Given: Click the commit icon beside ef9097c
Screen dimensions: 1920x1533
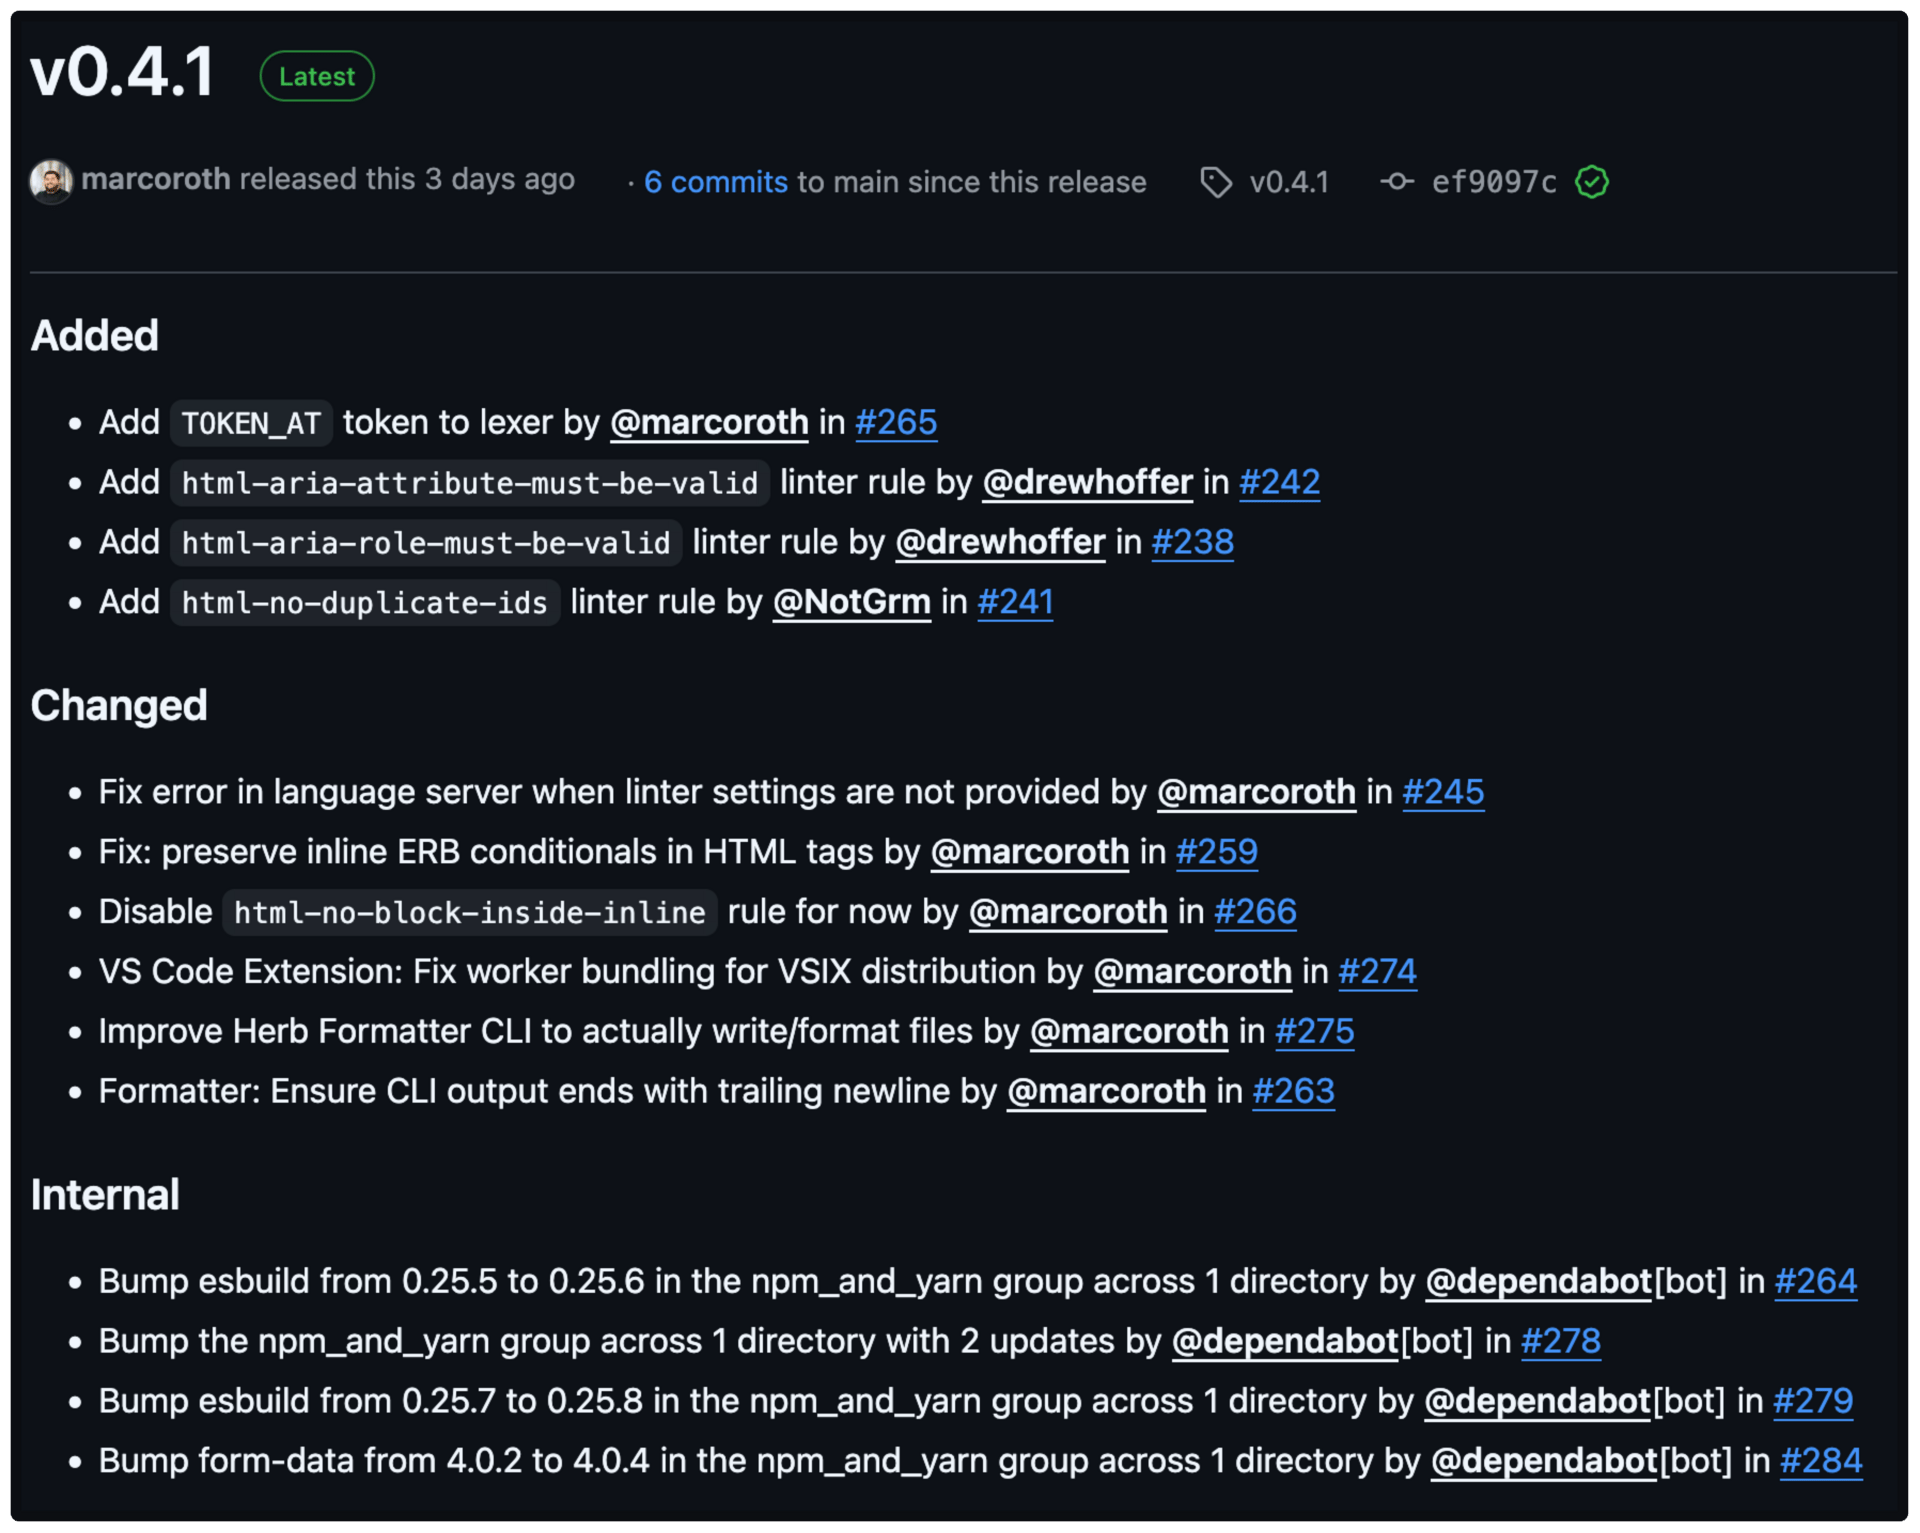Looking at the screenshot, I should (x=1397, y=182).
